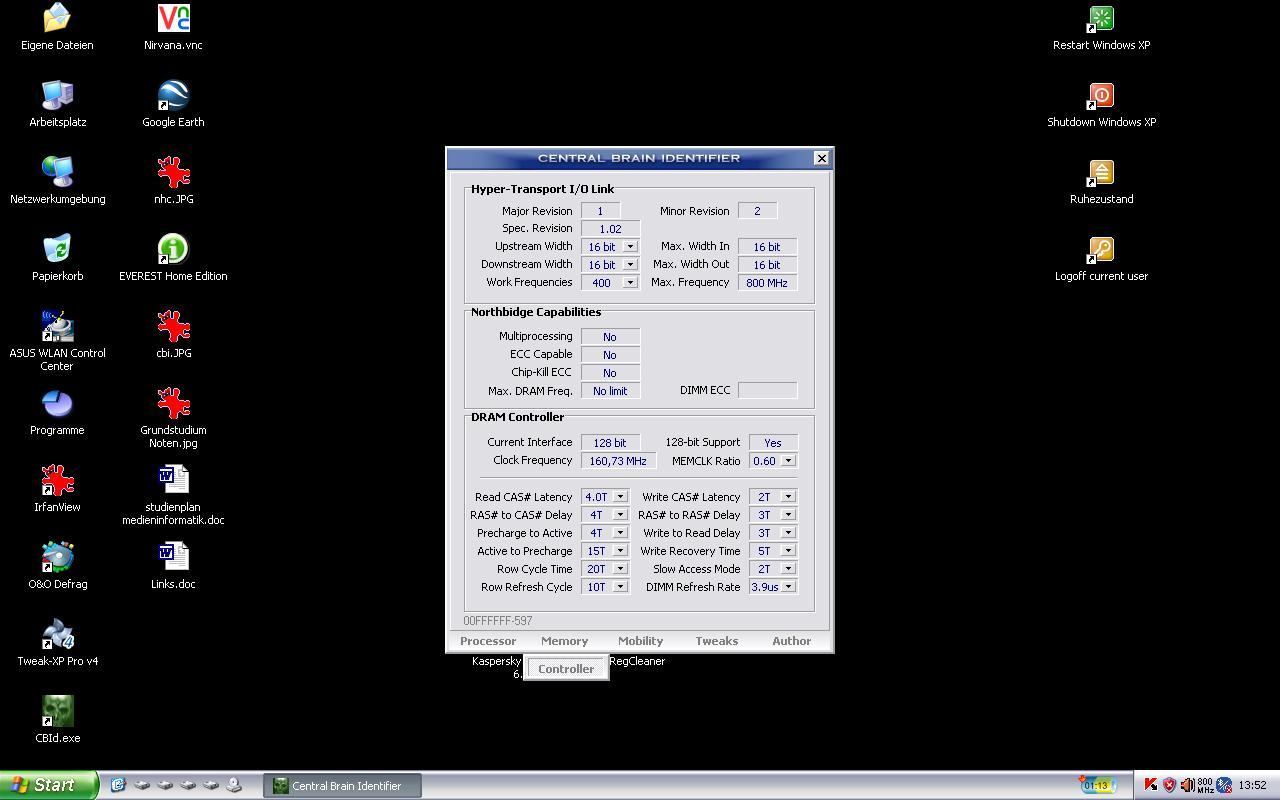Open Write to Read Delay dropdown

788,532
